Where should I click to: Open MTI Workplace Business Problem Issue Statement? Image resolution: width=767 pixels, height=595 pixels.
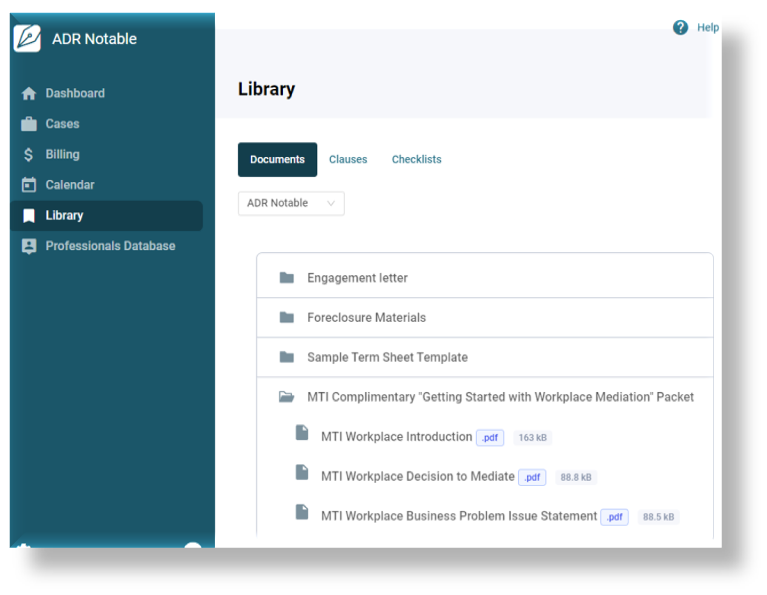(458, 517)
